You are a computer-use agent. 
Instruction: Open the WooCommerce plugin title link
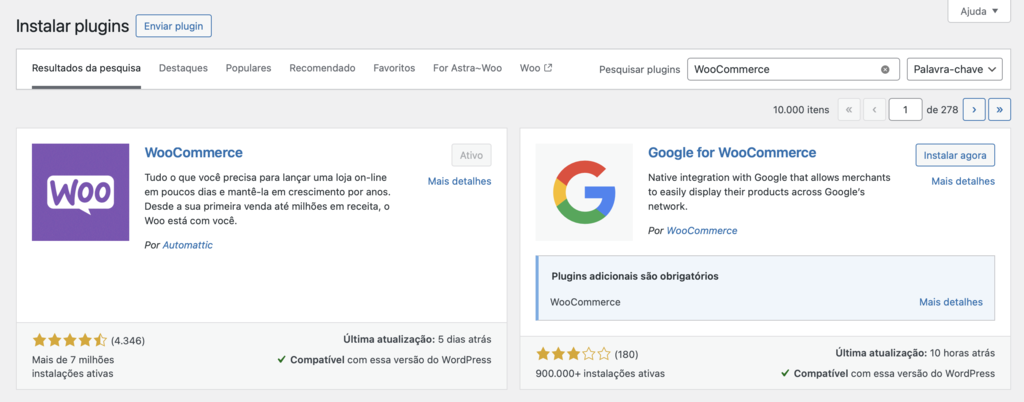click(x=193, y=153)
